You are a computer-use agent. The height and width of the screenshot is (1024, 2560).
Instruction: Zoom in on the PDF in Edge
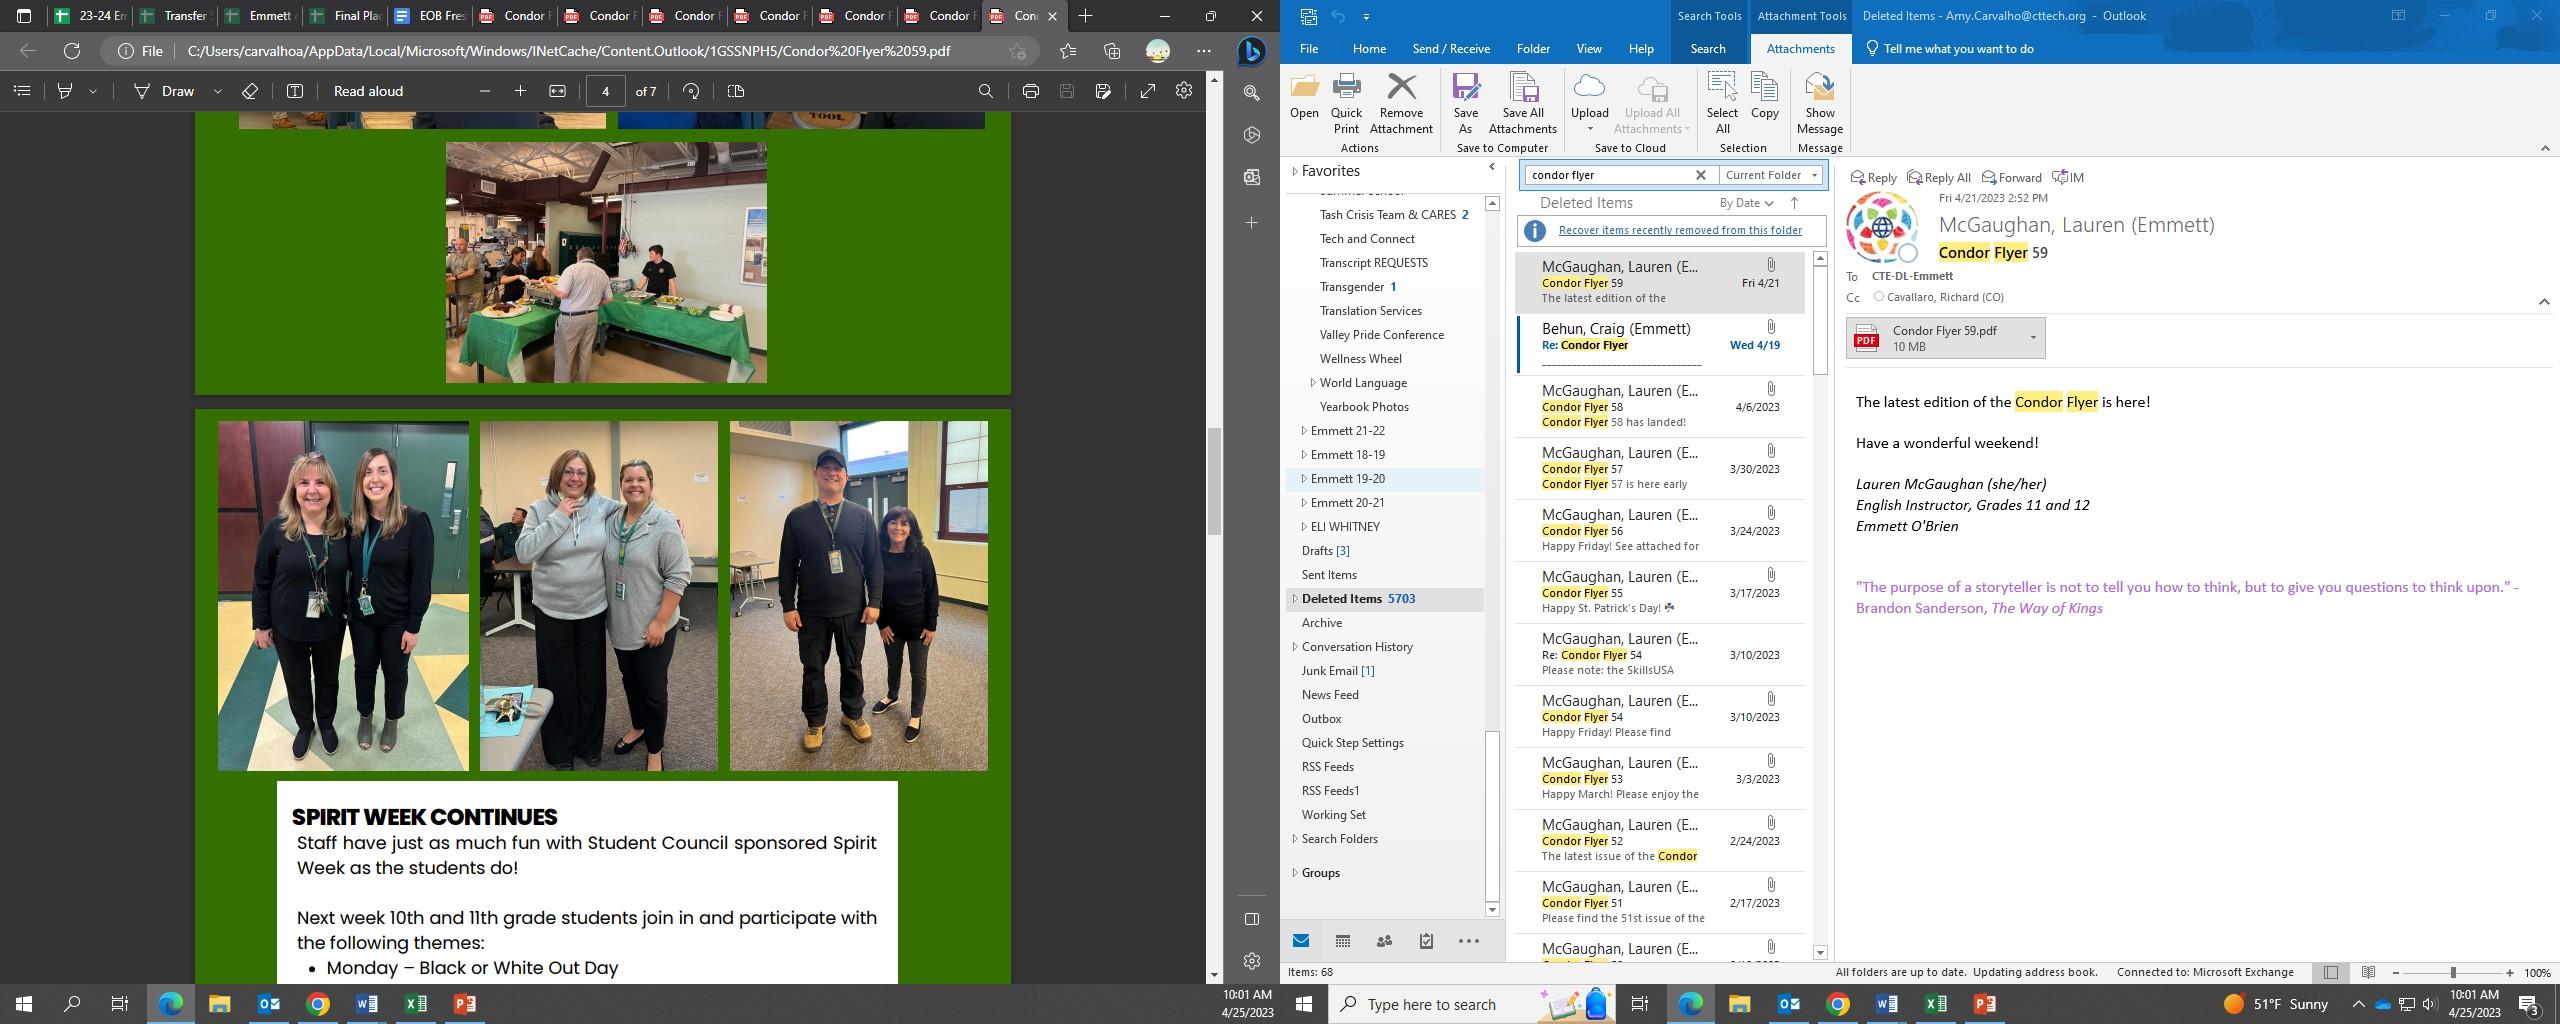520,91
